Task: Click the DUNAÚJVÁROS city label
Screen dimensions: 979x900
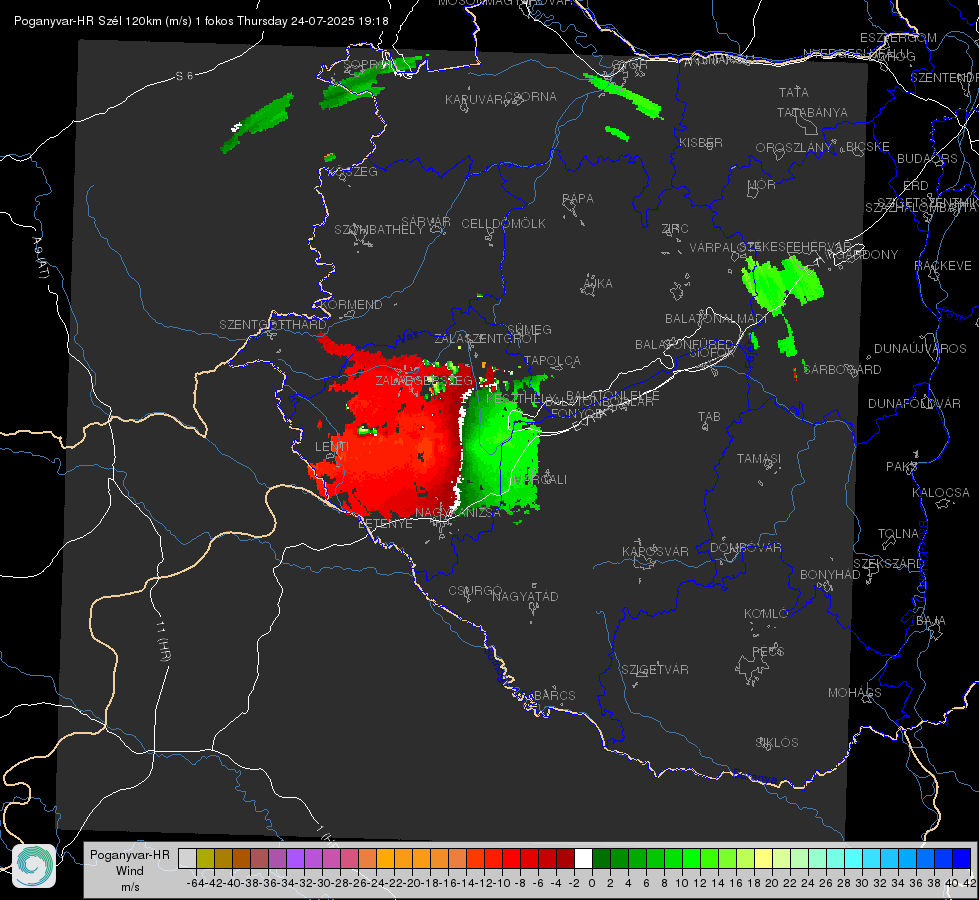Action: point(920,349)
